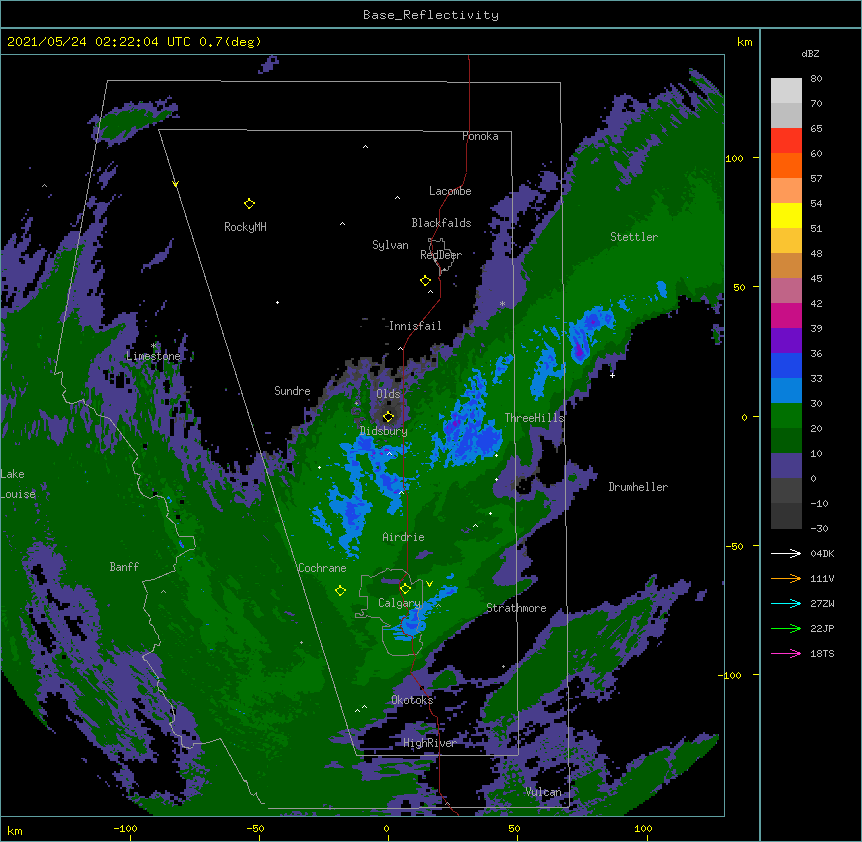Click the Blackfalds label

coord(441,223)
